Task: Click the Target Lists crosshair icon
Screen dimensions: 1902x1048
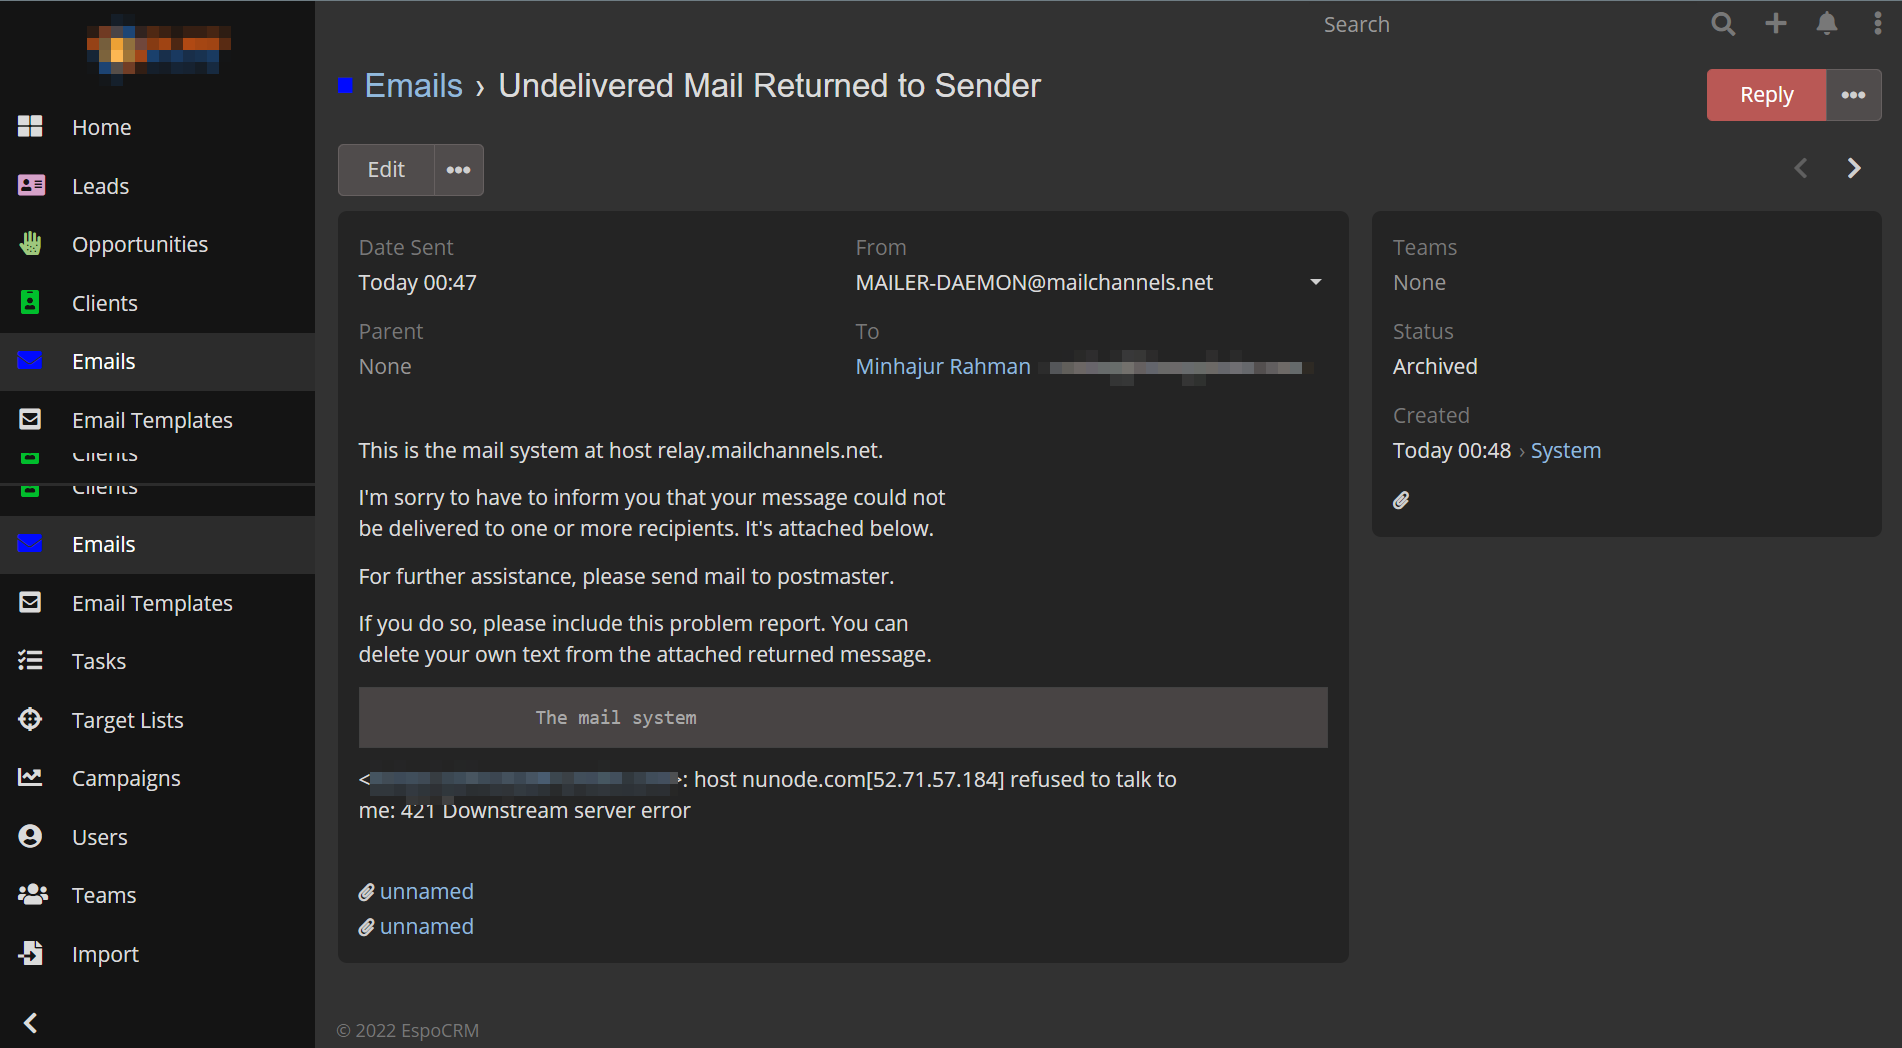Action: [30, 720]
